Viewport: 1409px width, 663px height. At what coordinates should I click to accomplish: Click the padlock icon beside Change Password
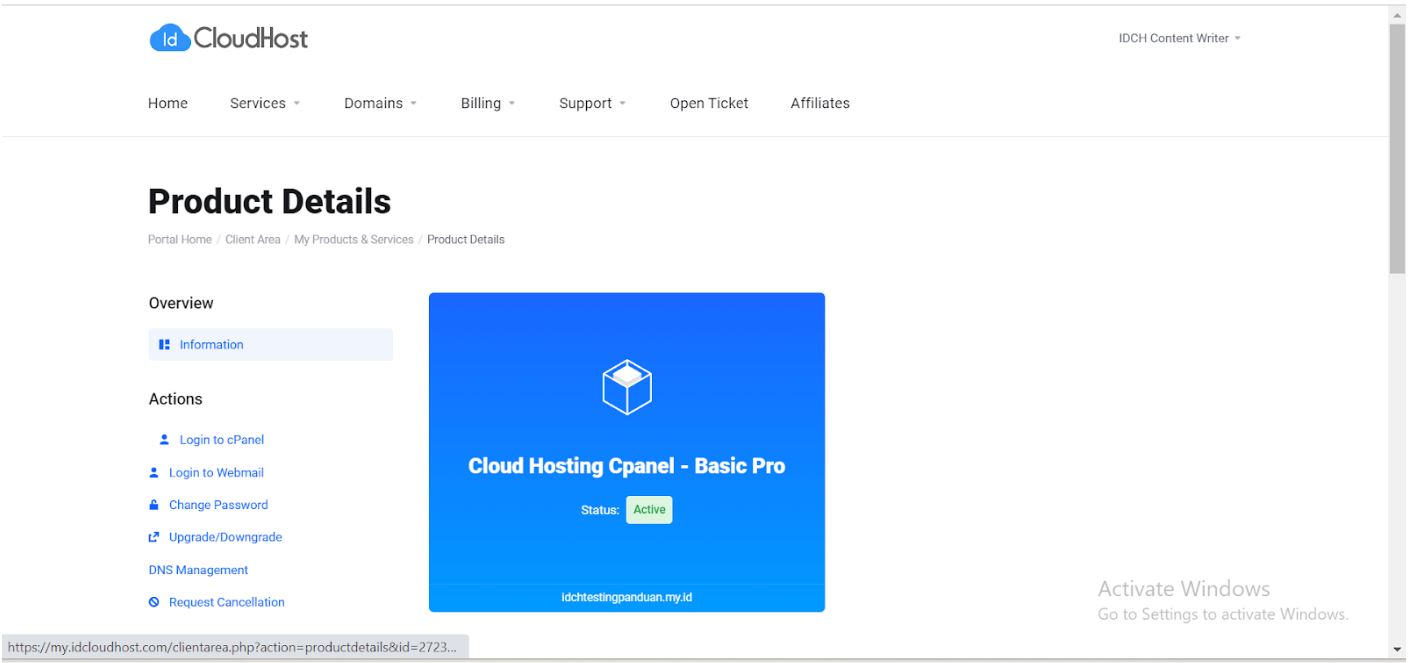(x=153, y=504)
